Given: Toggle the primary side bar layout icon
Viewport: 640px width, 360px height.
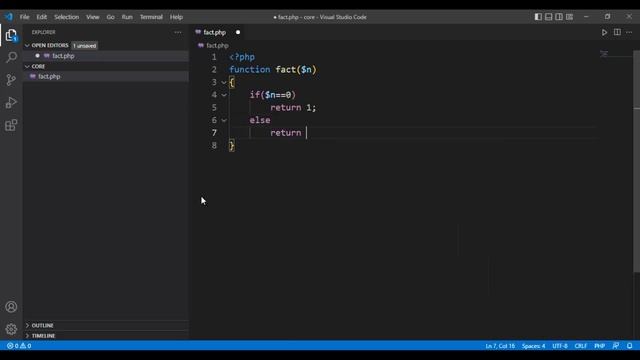Looking at the screenshot, I should pyautogui.click(x=538, y=17).
